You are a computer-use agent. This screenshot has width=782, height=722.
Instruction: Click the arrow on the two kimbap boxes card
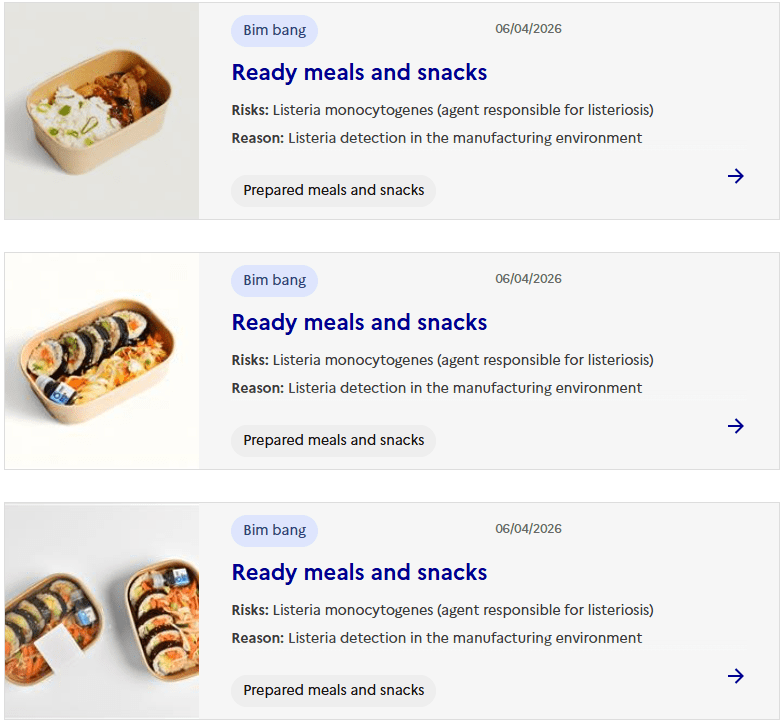[736, 676]
